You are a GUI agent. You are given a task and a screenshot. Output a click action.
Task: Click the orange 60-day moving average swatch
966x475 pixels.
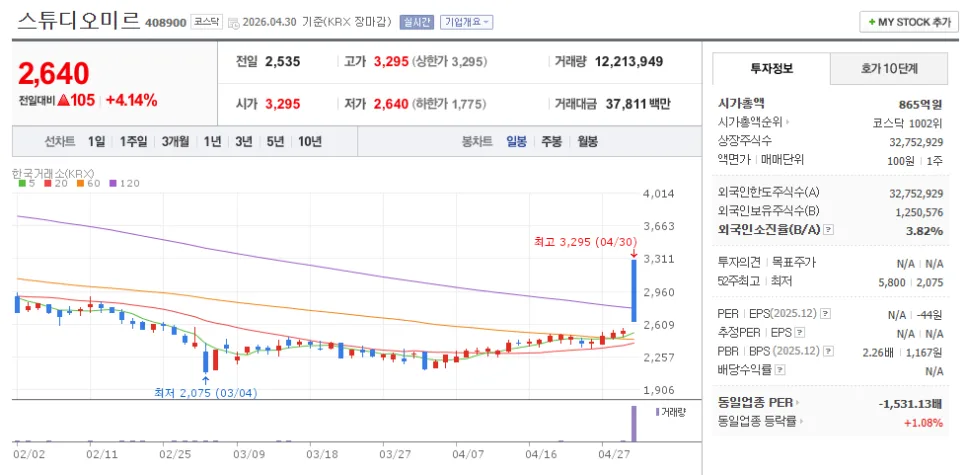click(x=80, y=183)
